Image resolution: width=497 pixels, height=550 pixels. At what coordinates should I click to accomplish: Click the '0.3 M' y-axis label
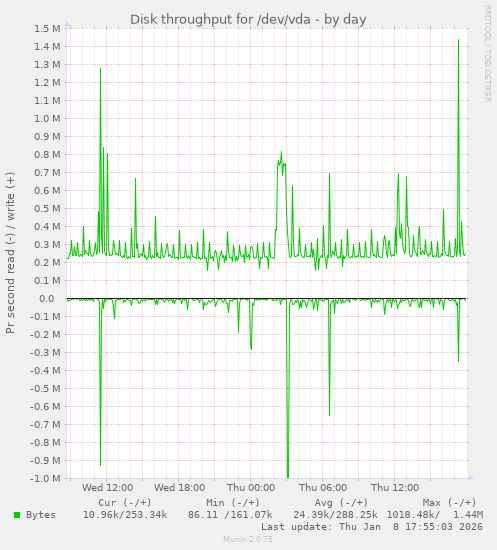[x=47, y=244]
